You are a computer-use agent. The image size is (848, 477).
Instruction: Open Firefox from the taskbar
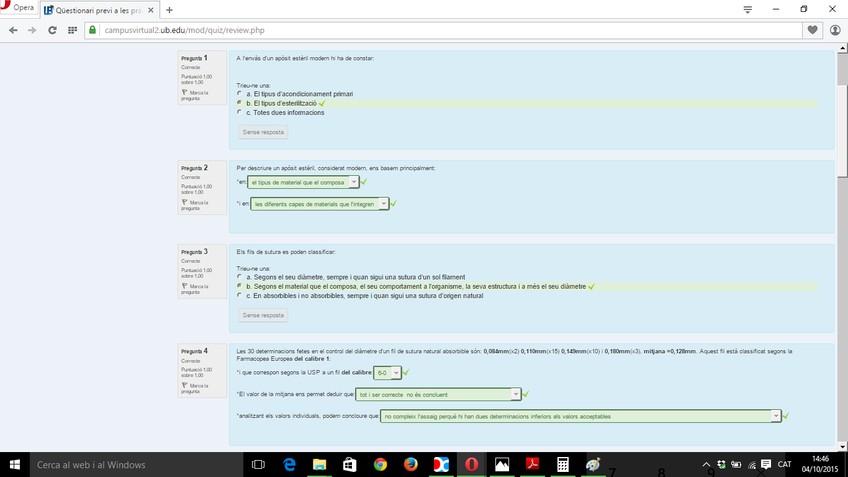[x=410, y=465]
